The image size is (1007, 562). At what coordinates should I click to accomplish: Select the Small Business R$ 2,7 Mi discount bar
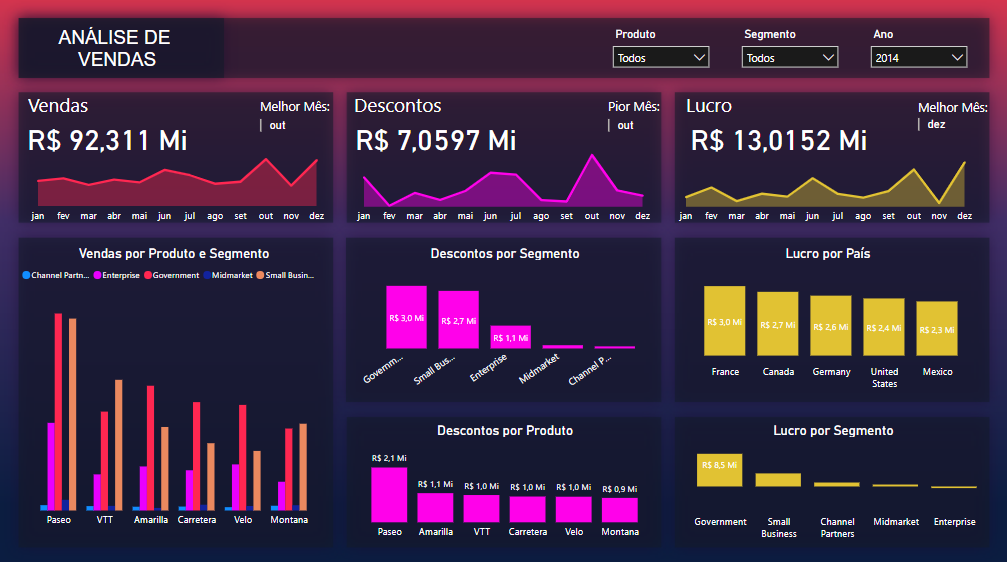[x=459, y=320]
